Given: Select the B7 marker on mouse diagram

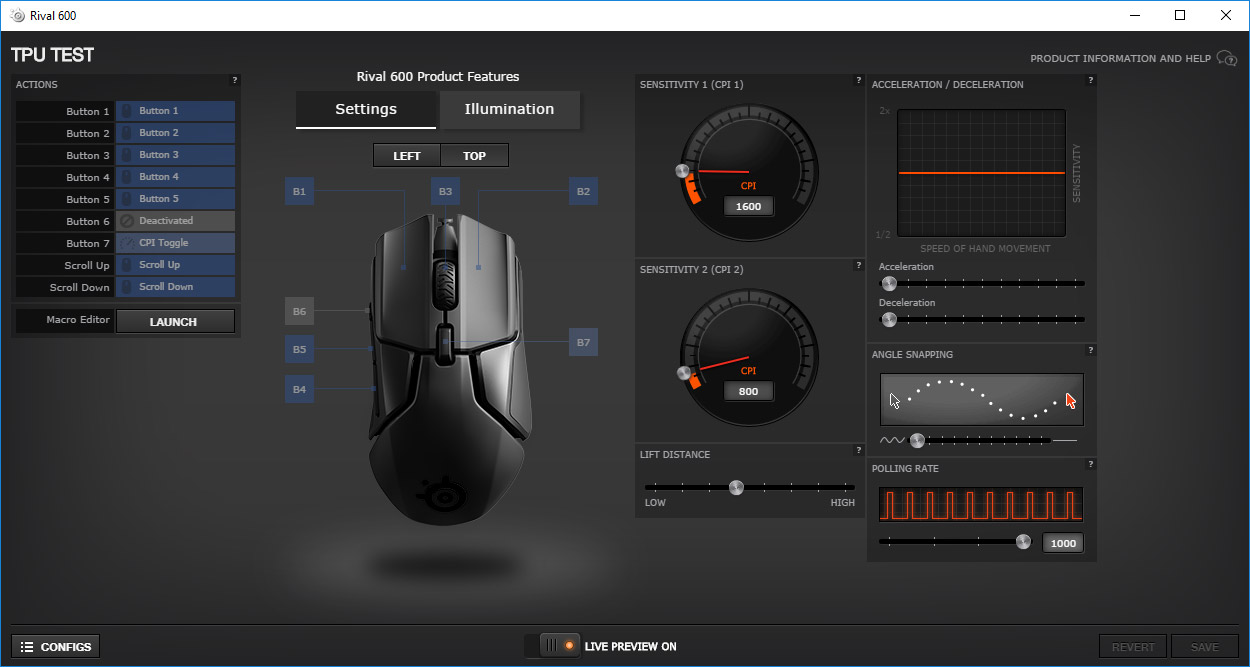Looking at the screenshot, I should 583,343.
